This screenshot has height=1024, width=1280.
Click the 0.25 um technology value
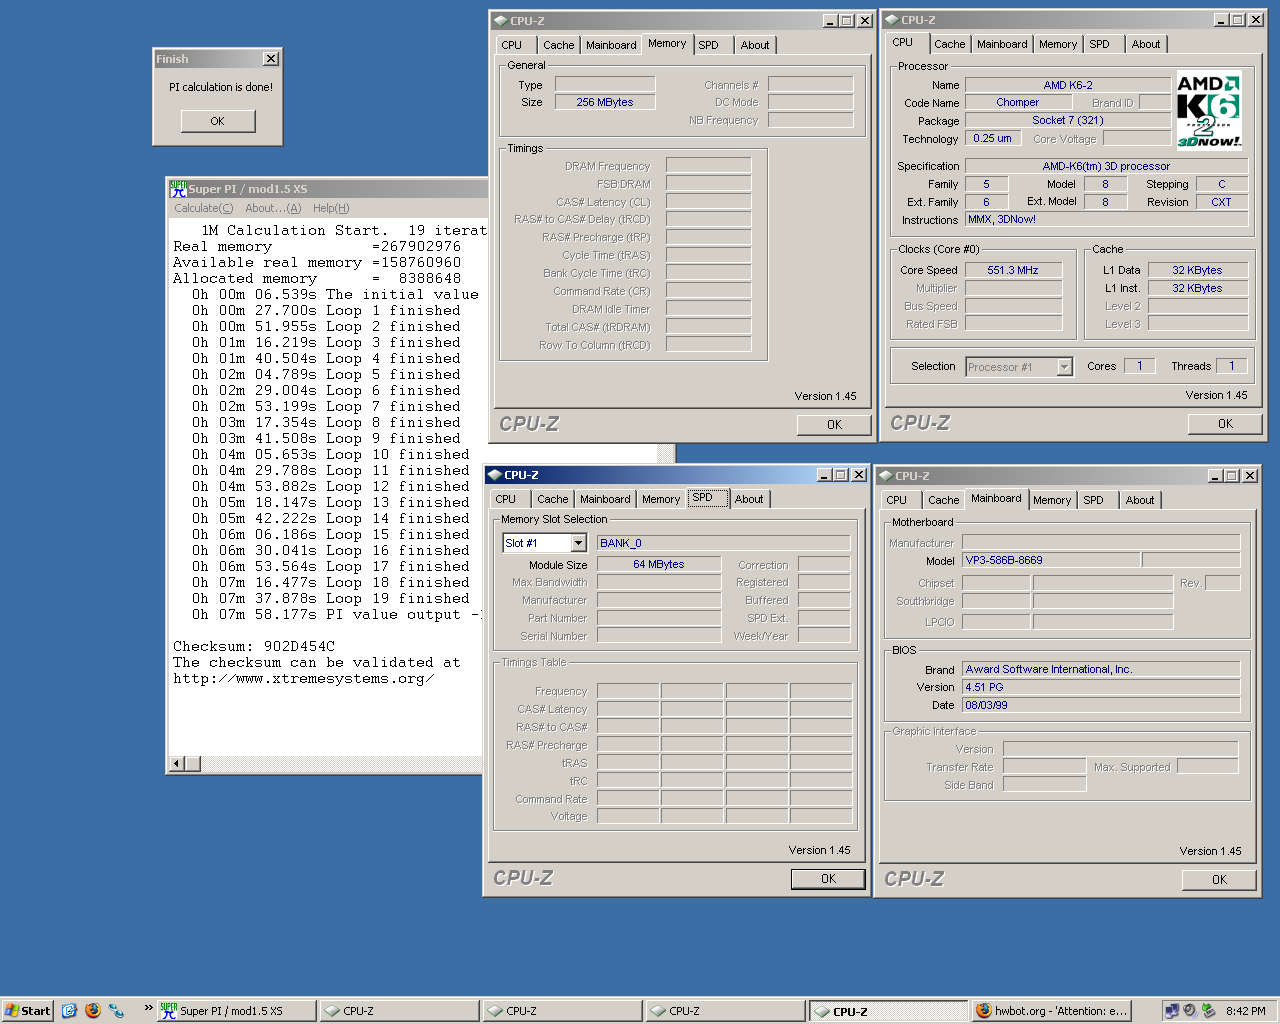[x=992, y=138]
